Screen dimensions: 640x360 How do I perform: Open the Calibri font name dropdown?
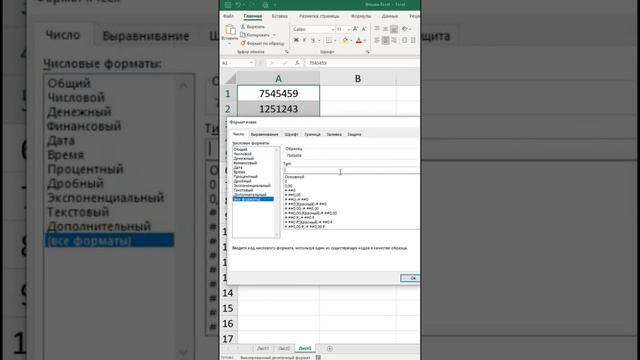tap(333, 29)
